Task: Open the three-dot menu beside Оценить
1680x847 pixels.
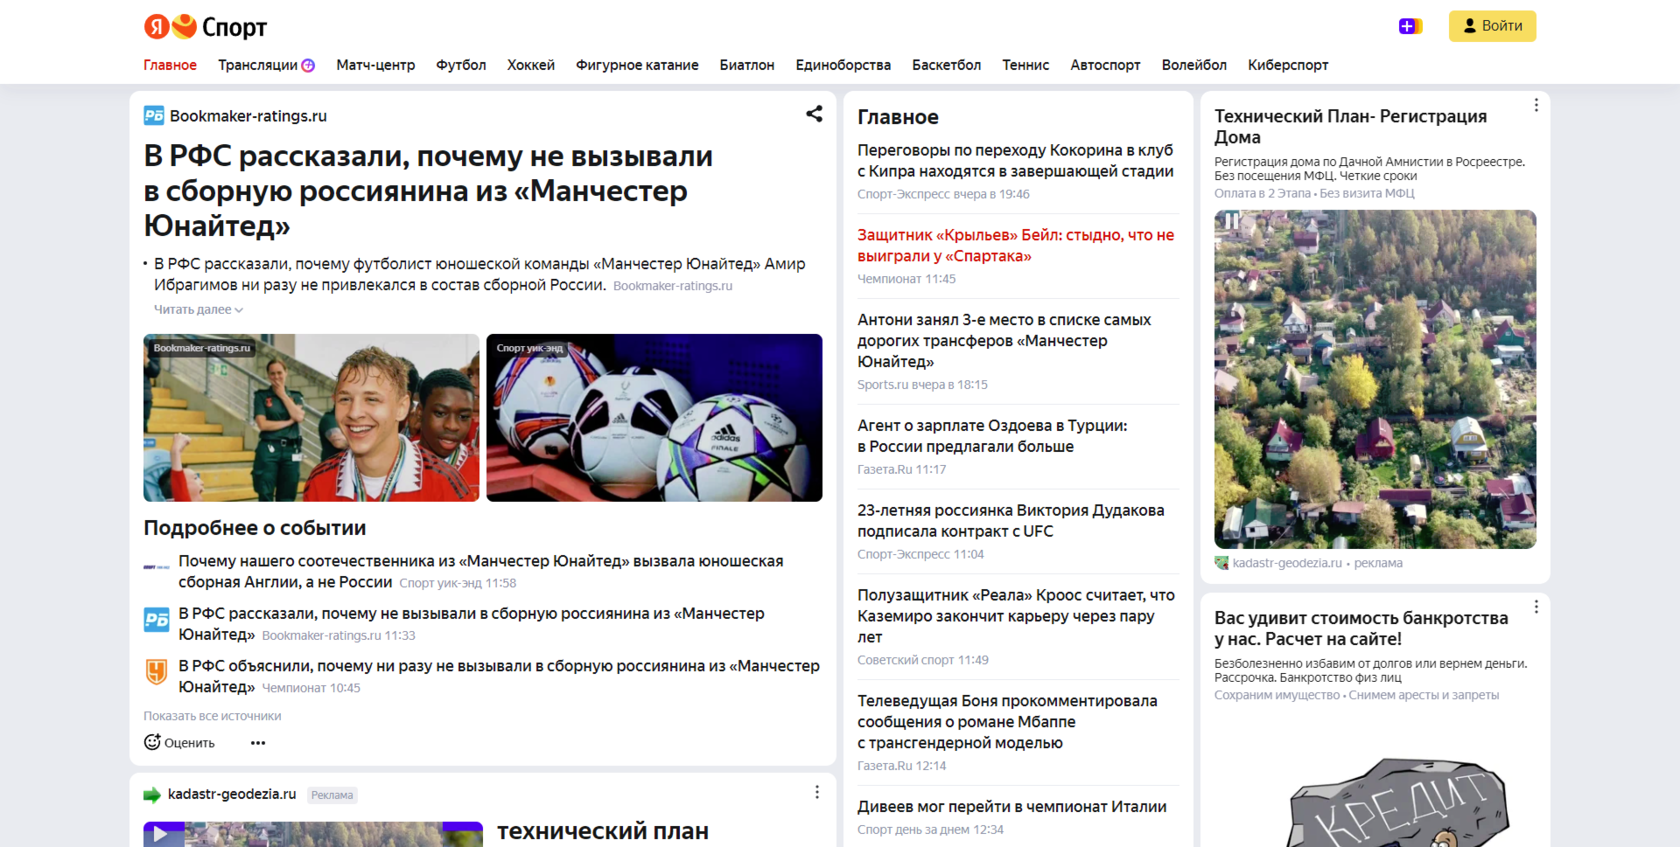Action: point(258,743)
